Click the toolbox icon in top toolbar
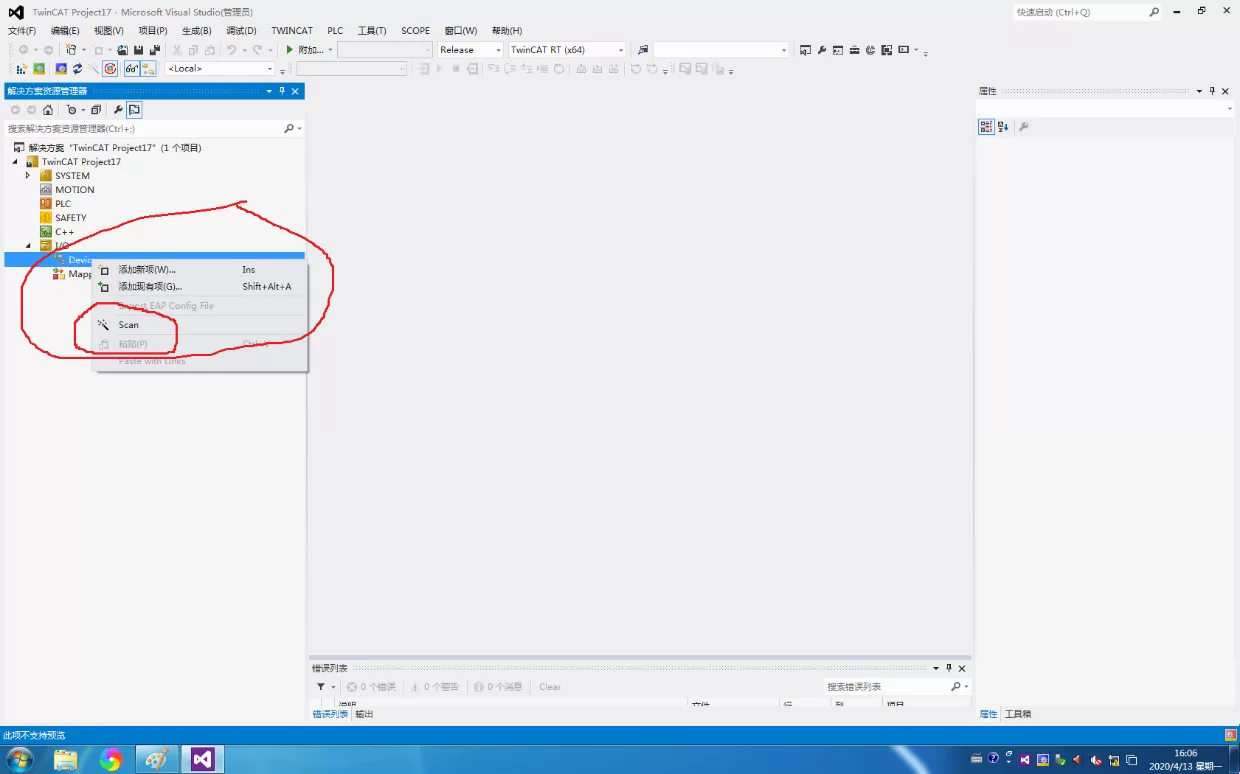This screenshot has height=774, width=1240. click(855, 50)
